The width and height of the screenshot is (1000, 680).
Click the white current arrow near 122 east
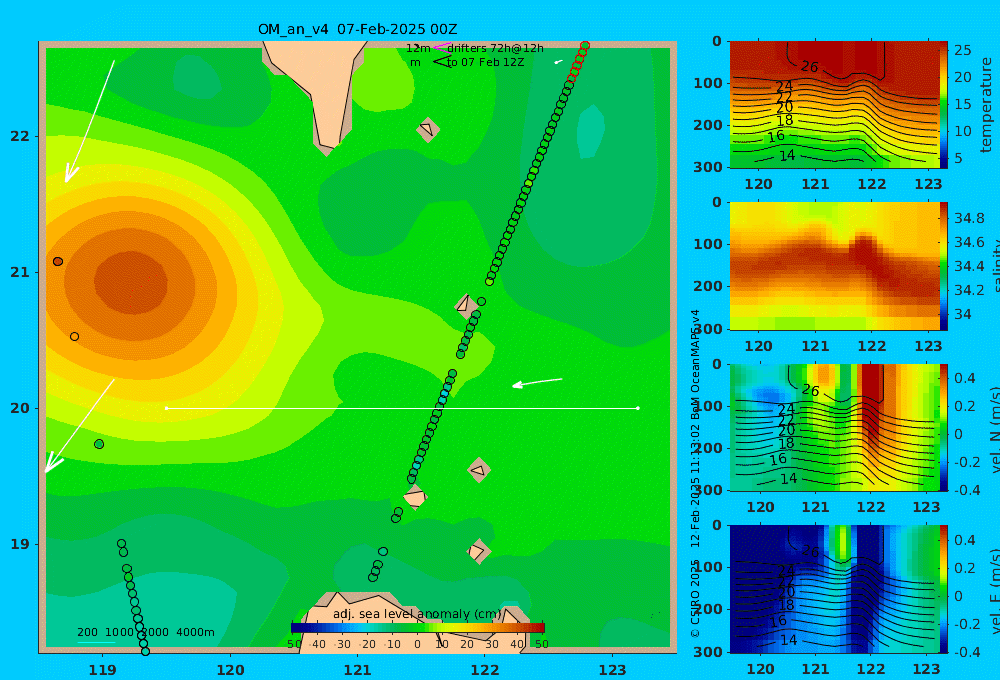pyautogui.click(x=538, y=382)
